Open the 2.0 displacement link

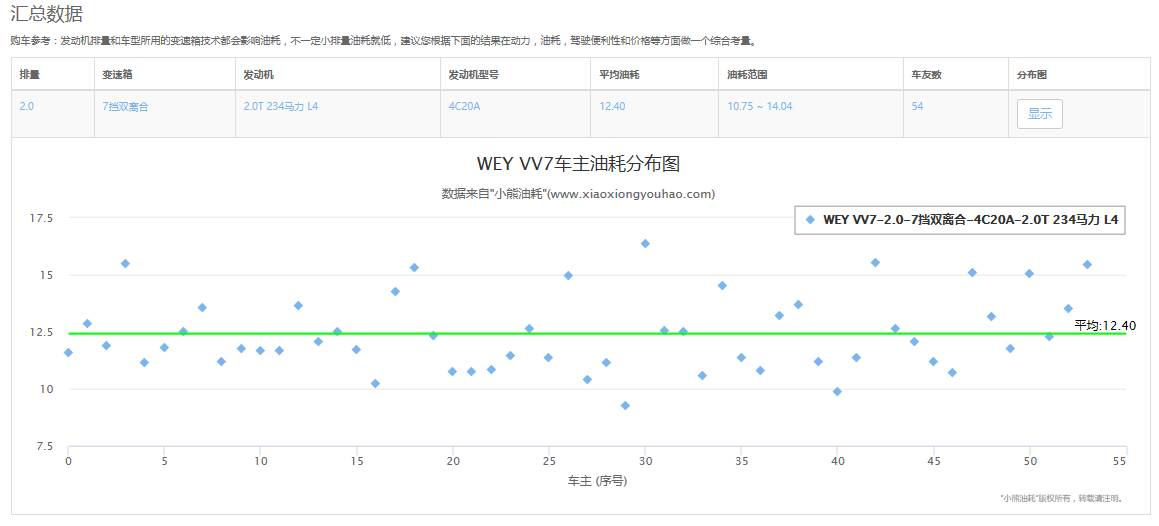pos(27,106)
